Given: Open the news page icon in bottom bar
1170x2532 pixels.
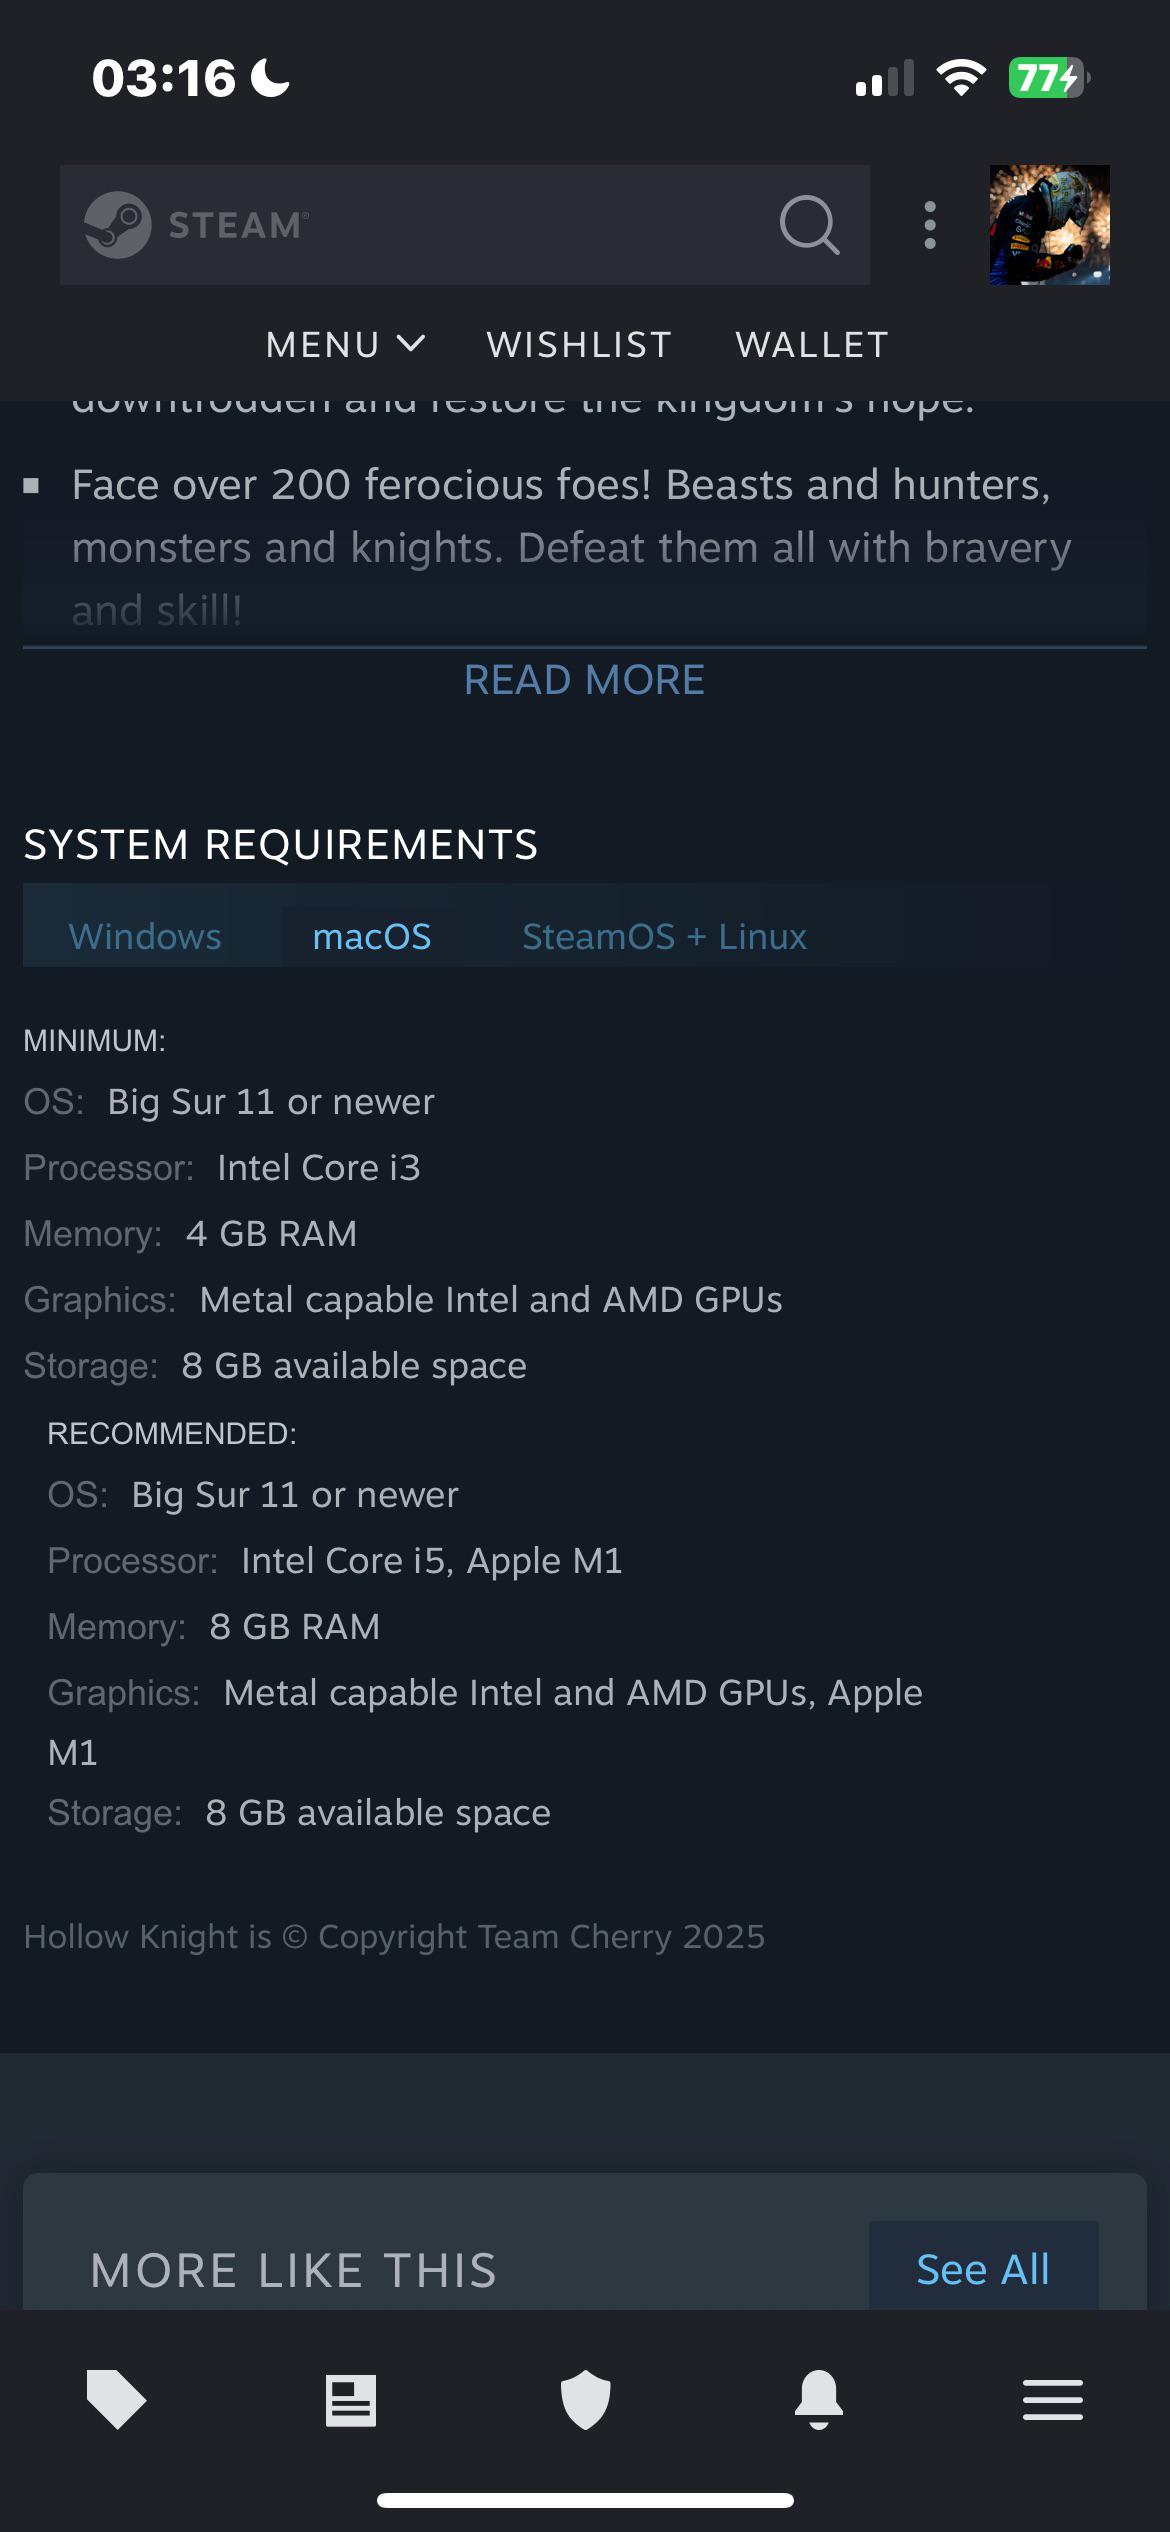Looking at the screenshot, I should pyautogui.click(x=351, y=2400).
